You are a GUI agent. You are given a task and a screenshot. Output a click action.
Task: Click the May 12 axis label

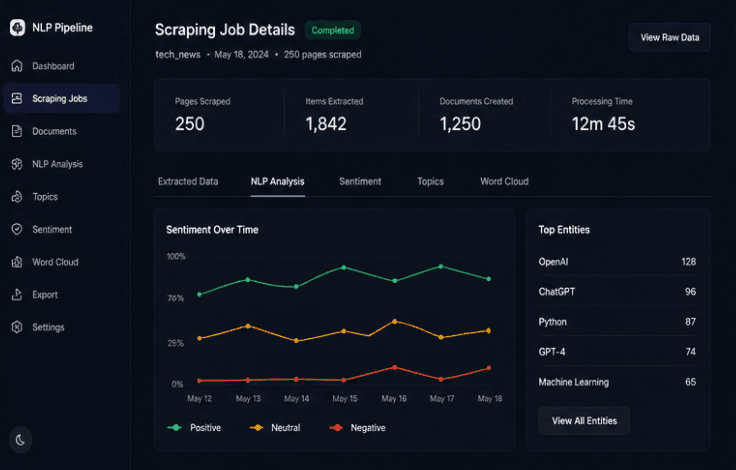(x=199, y=399)
